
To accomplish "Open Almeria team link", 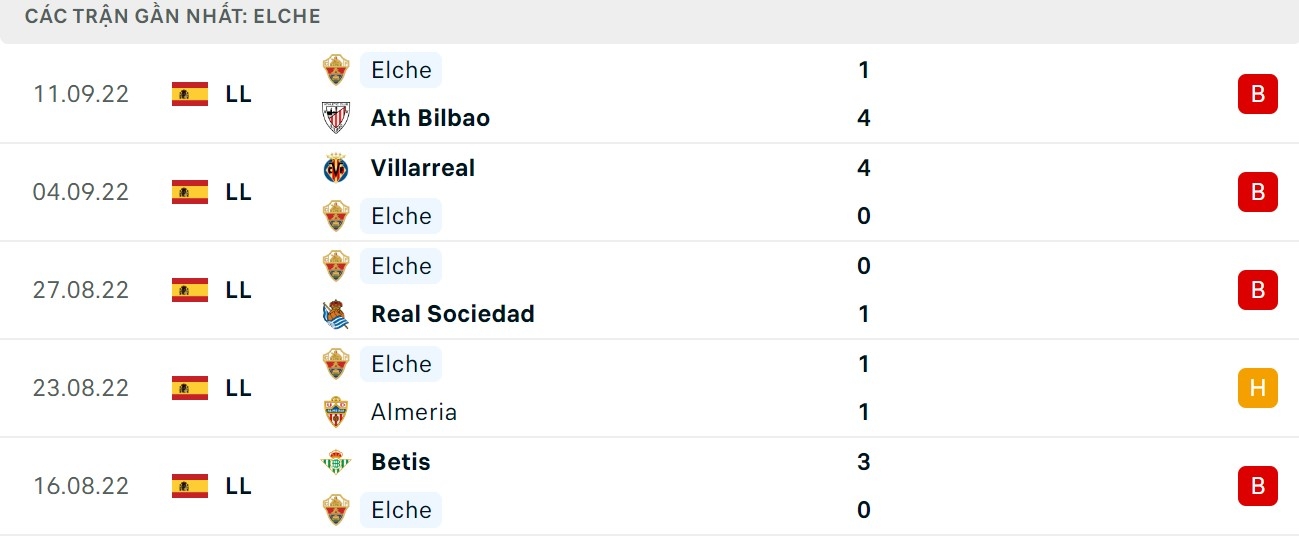I will click(413, 412).
